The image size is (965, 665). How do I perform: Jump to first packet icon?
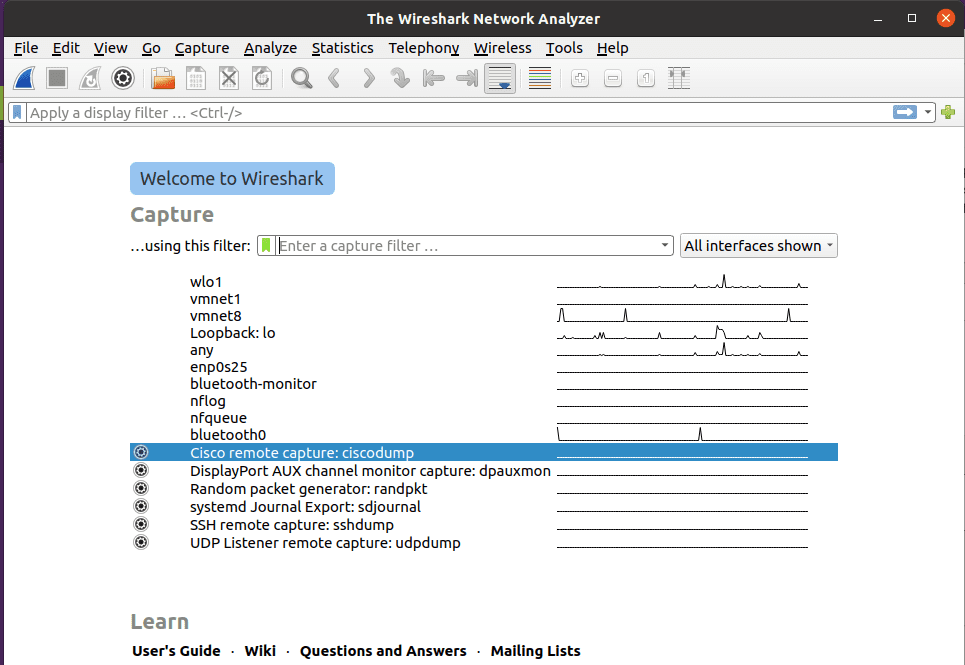[x=433, y=79]
